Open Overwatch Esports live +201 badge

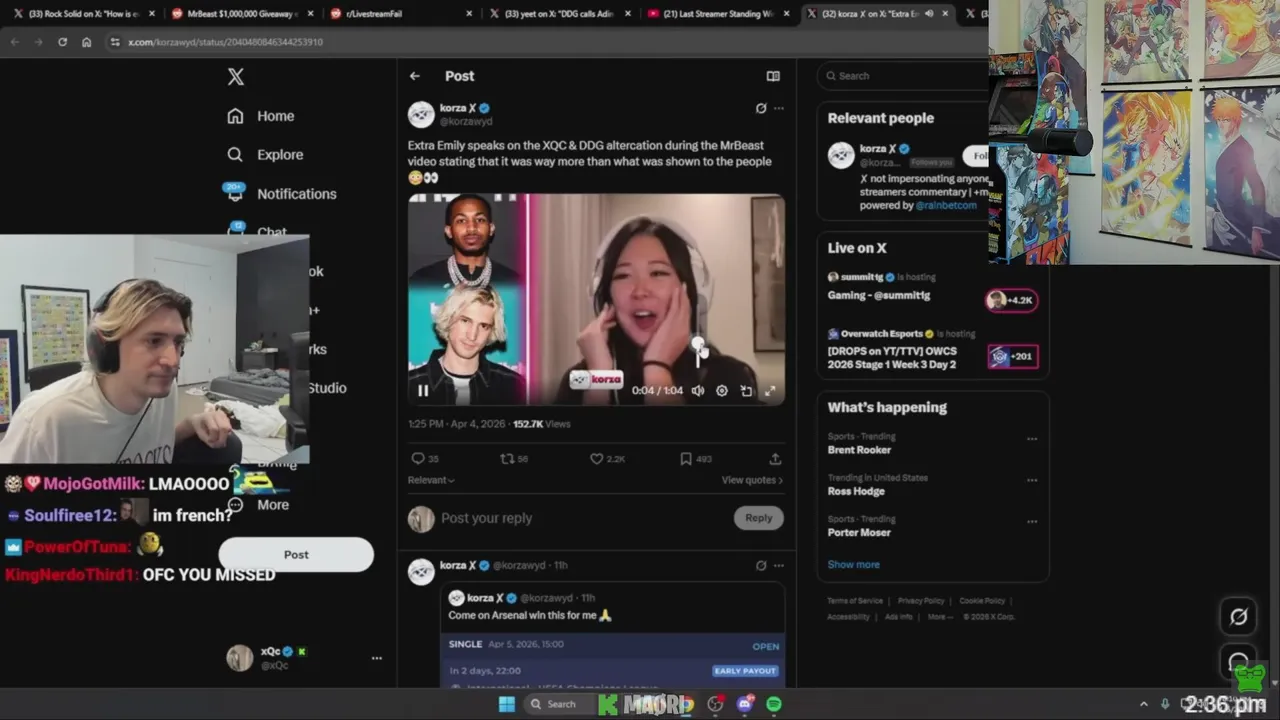coord(1012,356)
